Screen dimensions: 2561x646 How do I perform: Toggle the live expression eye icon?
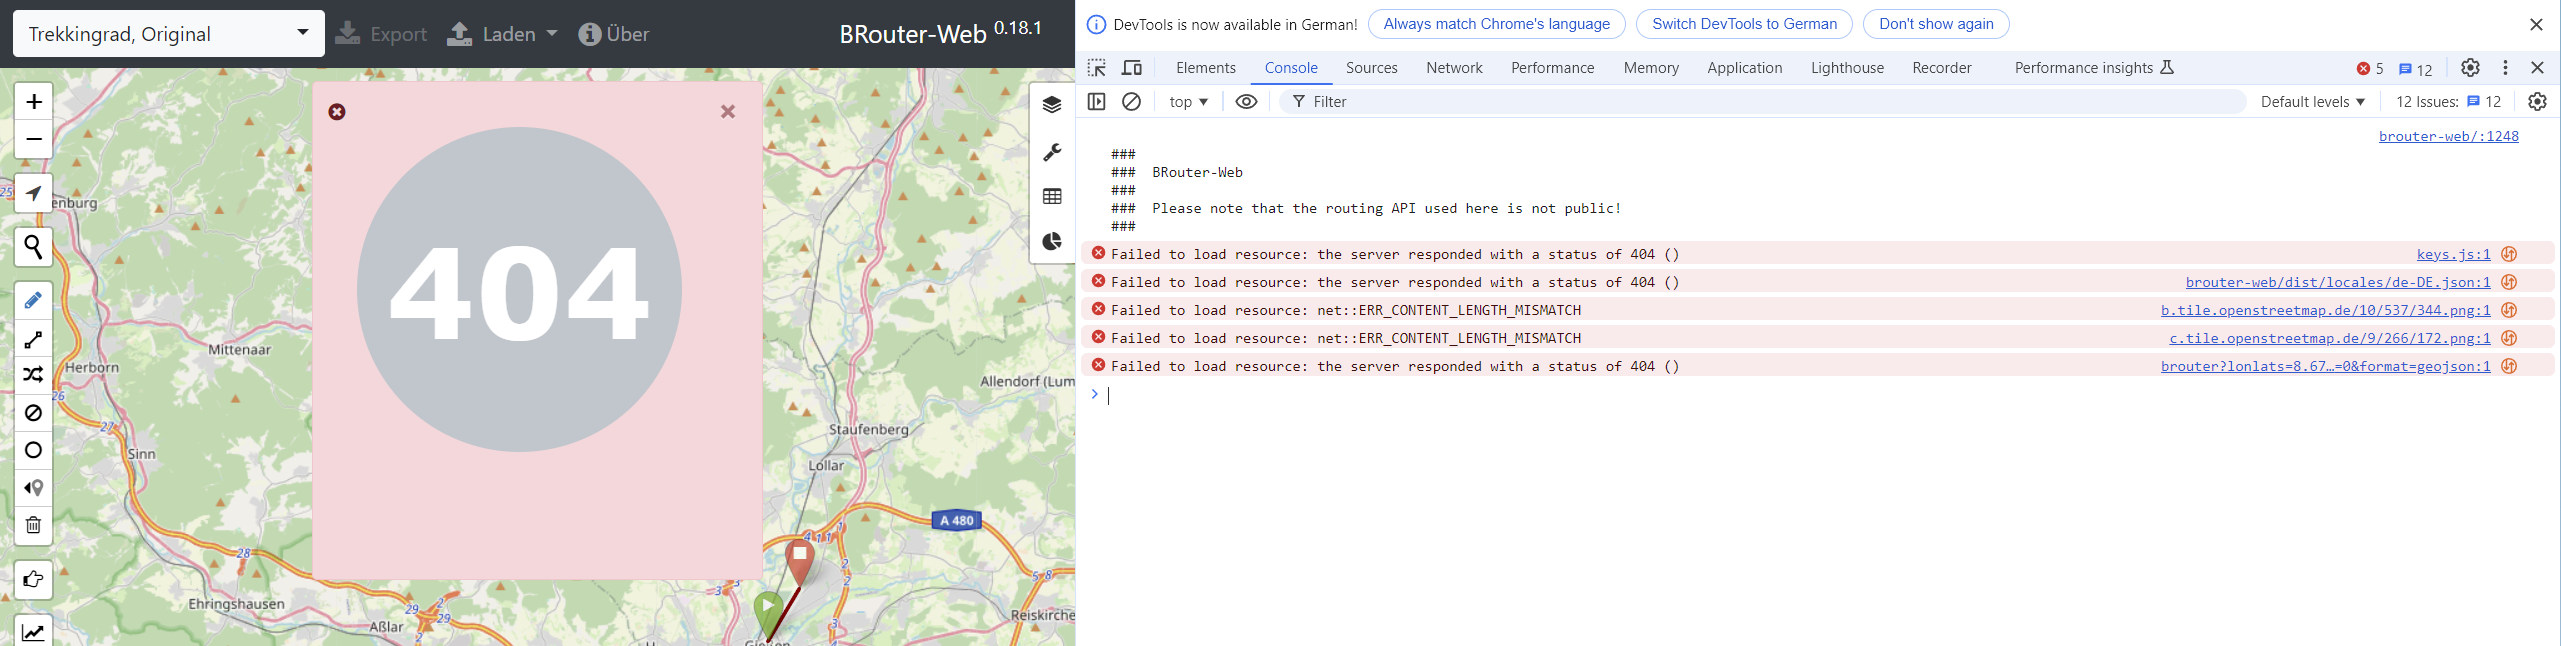1246,102
